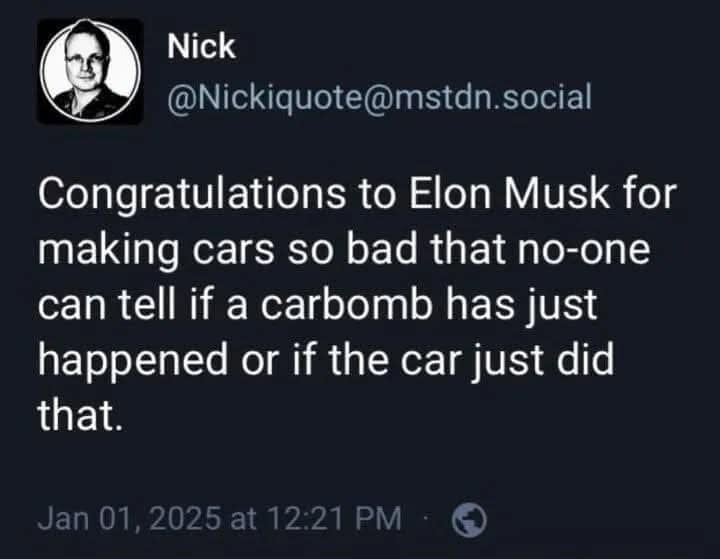Open the @Nickiquote@mstdn.social handle
The image size is (720, 559).
coord(378,97)
